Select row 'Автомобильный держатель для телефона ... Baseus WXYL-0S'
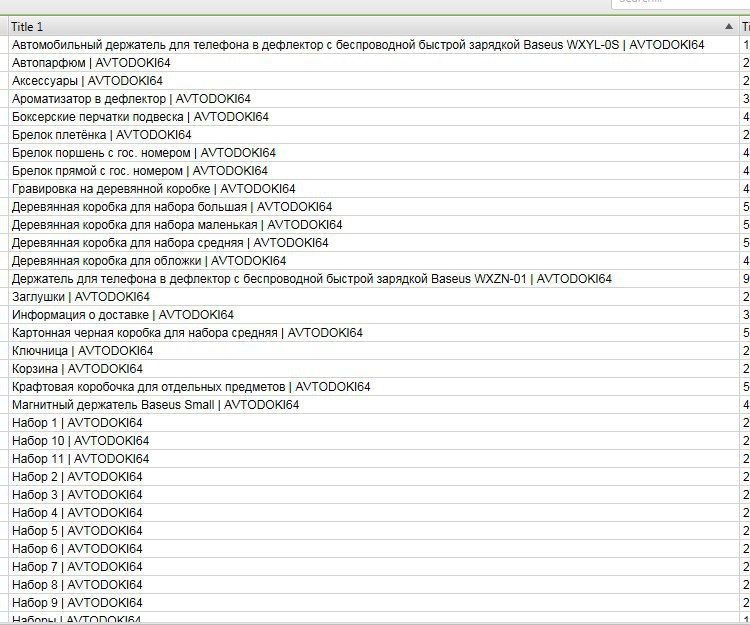 click(374, 45)
